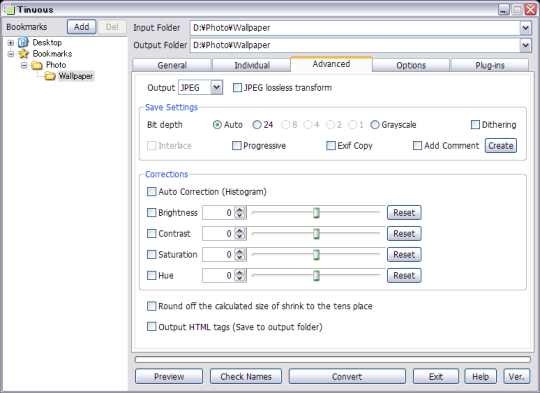Image resolution: width=540 pixels, height=393 pixels.
Task: Enable Output HTML tags option
Action: tap(152, 327)
